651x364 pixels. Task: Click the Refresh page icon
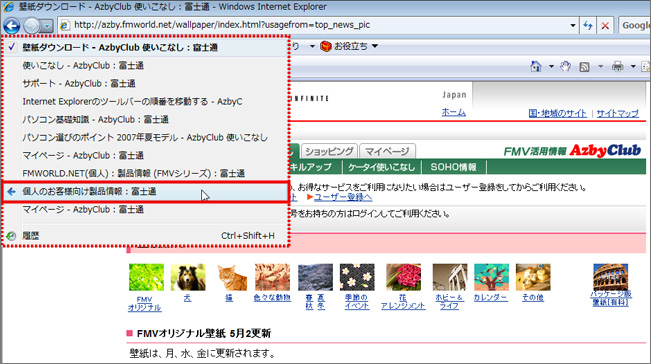(587, 25)
